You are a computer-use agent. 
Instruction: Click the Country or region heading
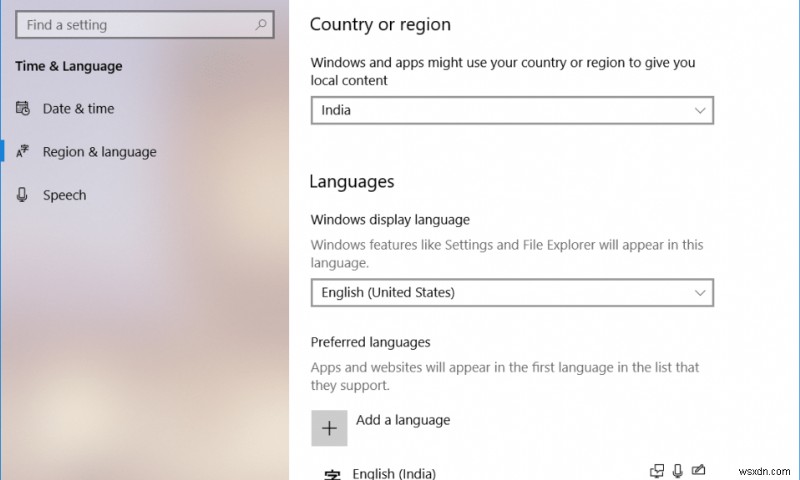pos(380,24)
